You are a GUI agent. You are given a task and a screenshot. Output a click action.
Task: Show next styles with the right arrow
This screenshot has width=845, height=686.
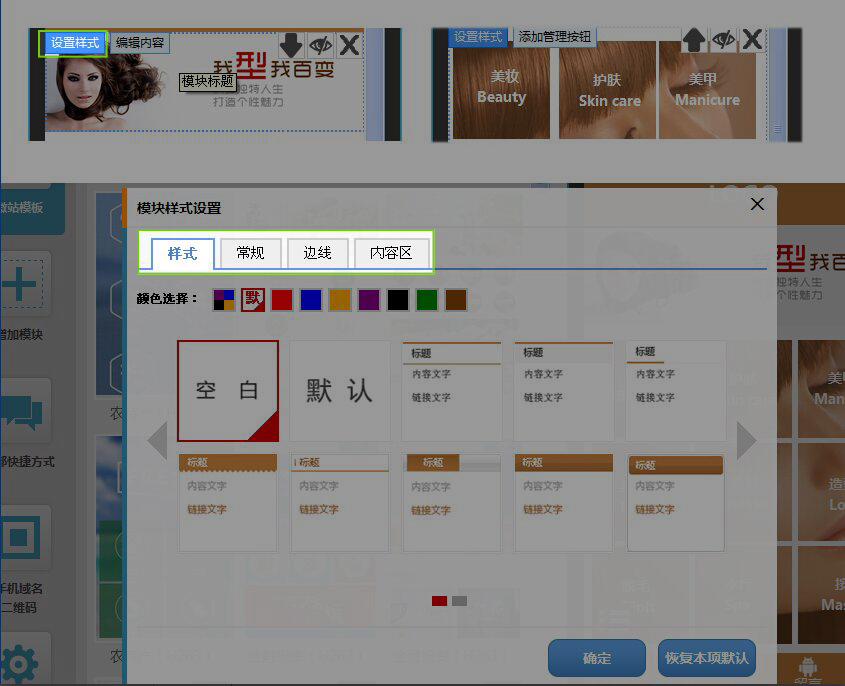(746, 440)
